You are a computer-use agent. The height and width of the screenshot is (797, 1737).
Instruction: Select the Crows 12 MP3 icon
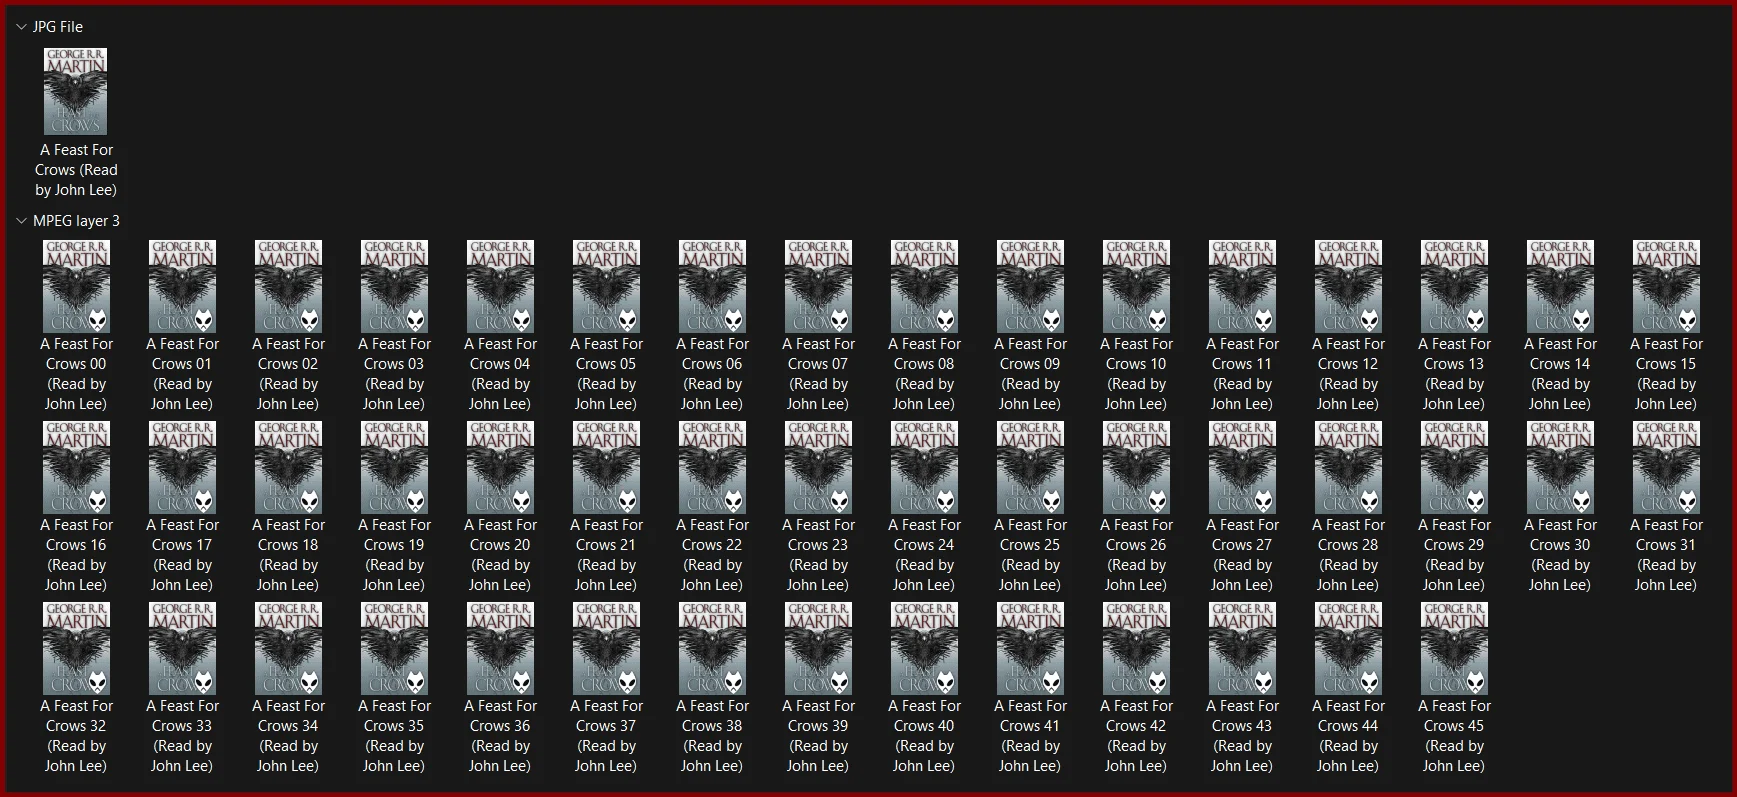(x=1348, y=286)
